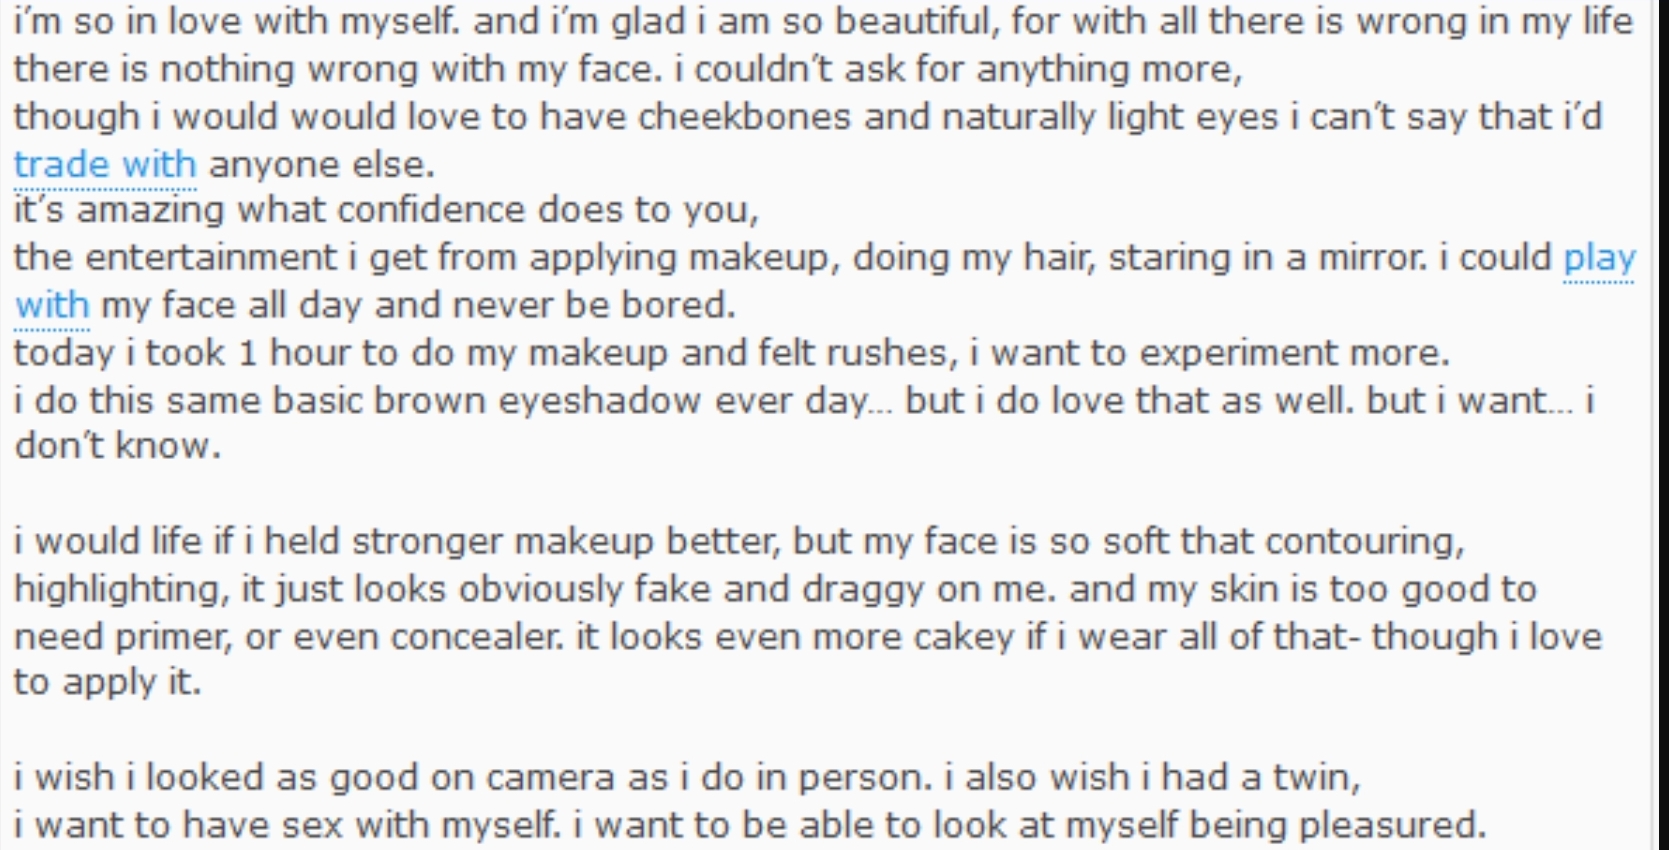
Task: Click the blue 'play' link text
Action: 1599,259
